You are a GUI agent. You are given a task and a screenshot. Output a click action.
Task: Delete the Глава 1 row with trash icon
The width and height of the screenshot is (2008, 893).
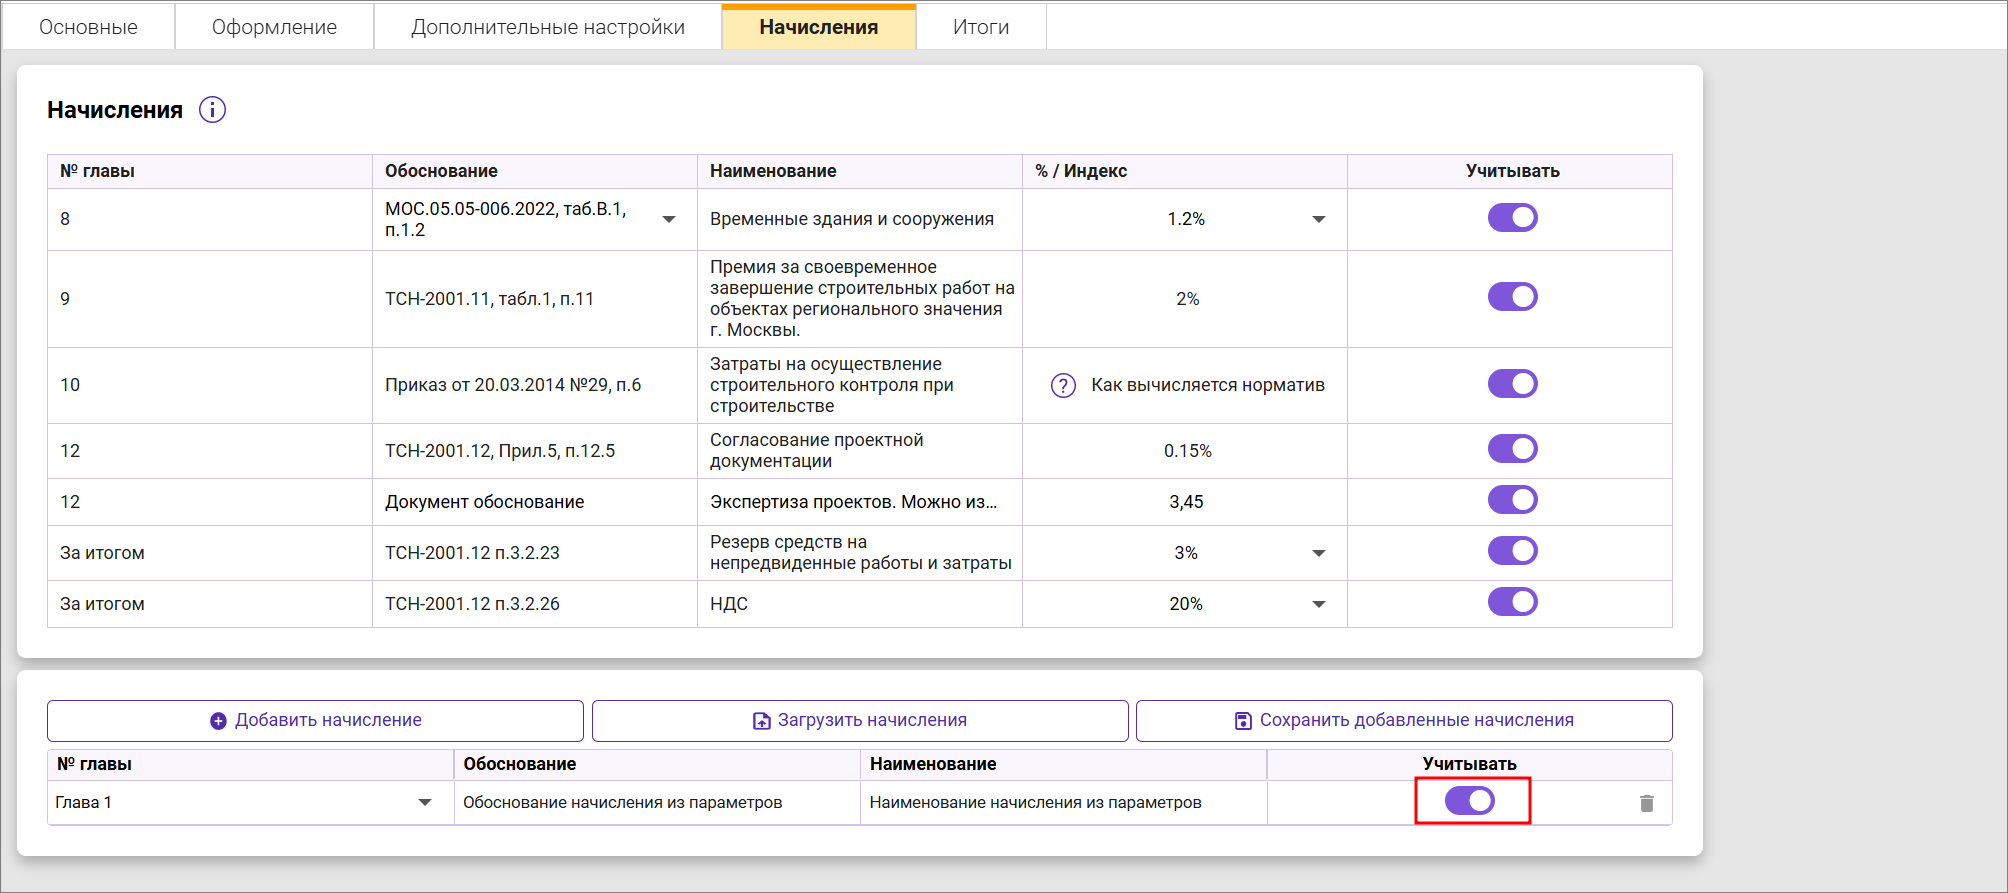coord(1646,803)
